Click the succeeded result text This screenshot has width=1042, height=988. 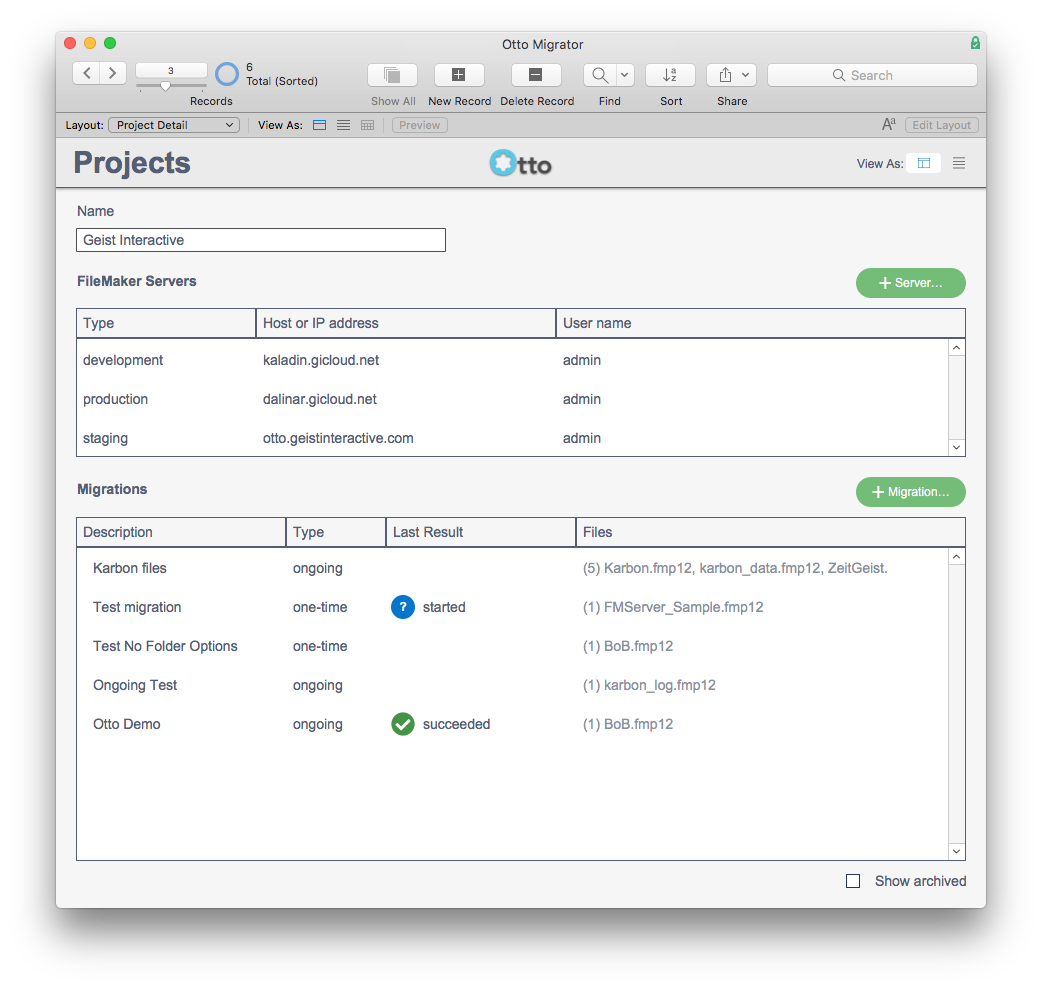tap(457, 724)
